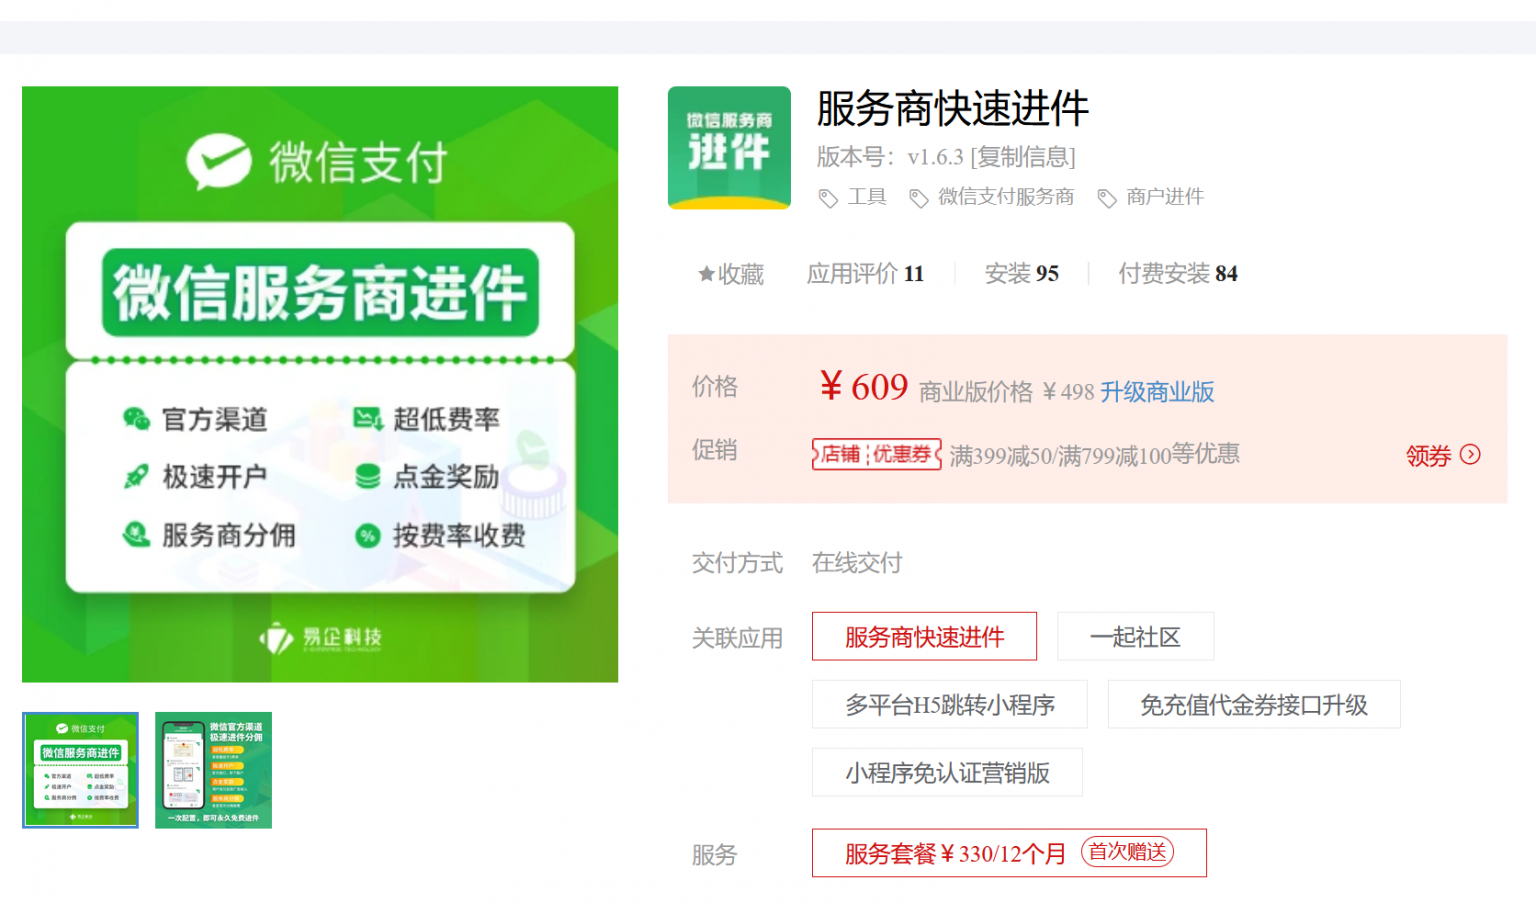Screen dimensions: 1536x903
Task: Select the 服务套餐 ¥330/12个月 package
Action: click(x=955, y=854)
